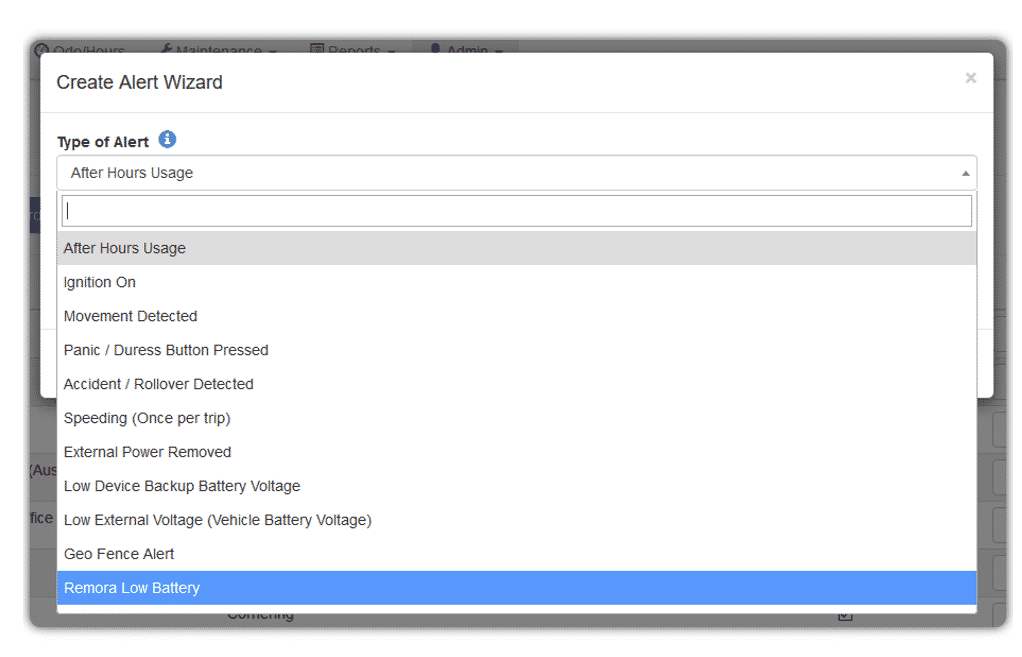Select Low Device Backup Battery Voltage

pos(182,486)
